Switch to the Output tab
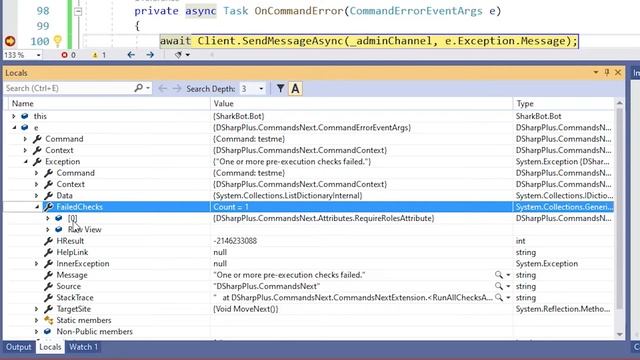This screenshot has height=360, width=640. pos(18,347)
